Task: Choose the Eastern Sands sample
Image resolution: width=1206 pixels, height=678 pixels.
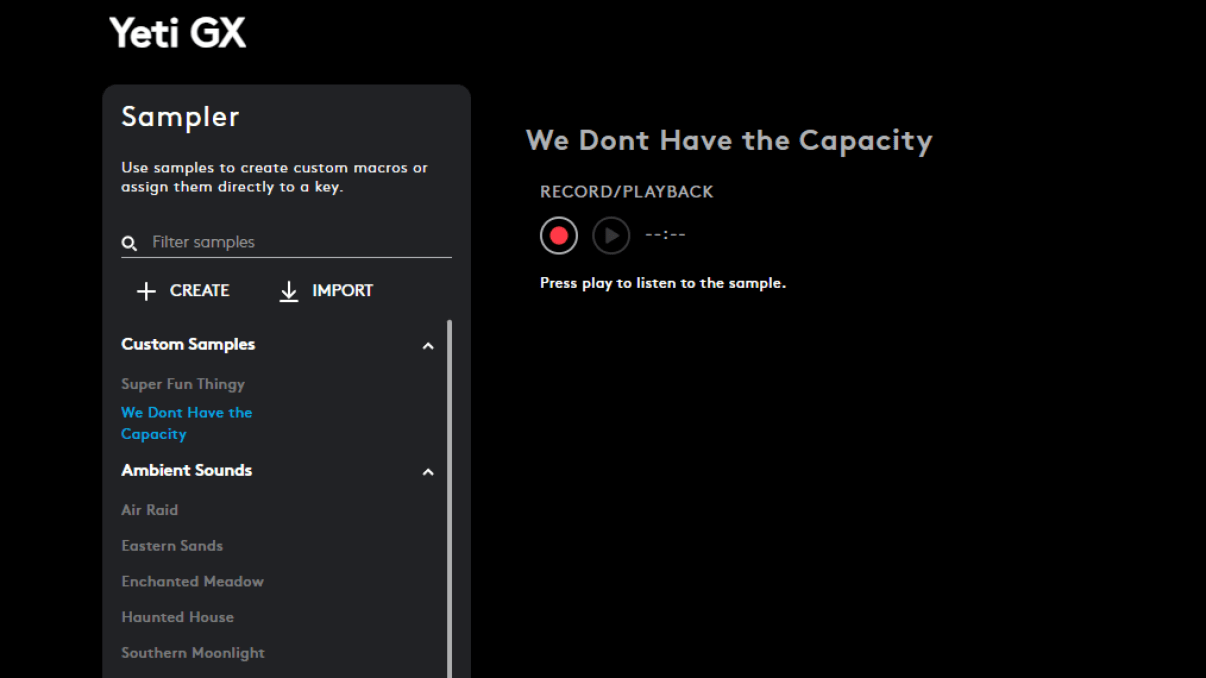Action: (172, 546)
